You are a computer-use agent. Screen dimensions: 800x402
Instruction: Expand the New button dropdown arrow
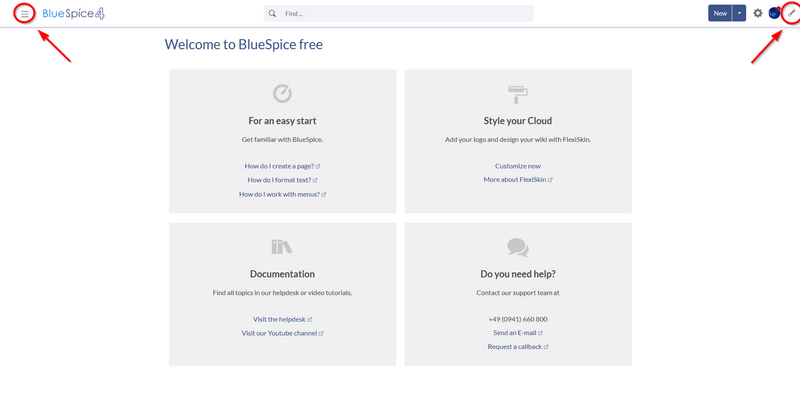pos(739,13)
